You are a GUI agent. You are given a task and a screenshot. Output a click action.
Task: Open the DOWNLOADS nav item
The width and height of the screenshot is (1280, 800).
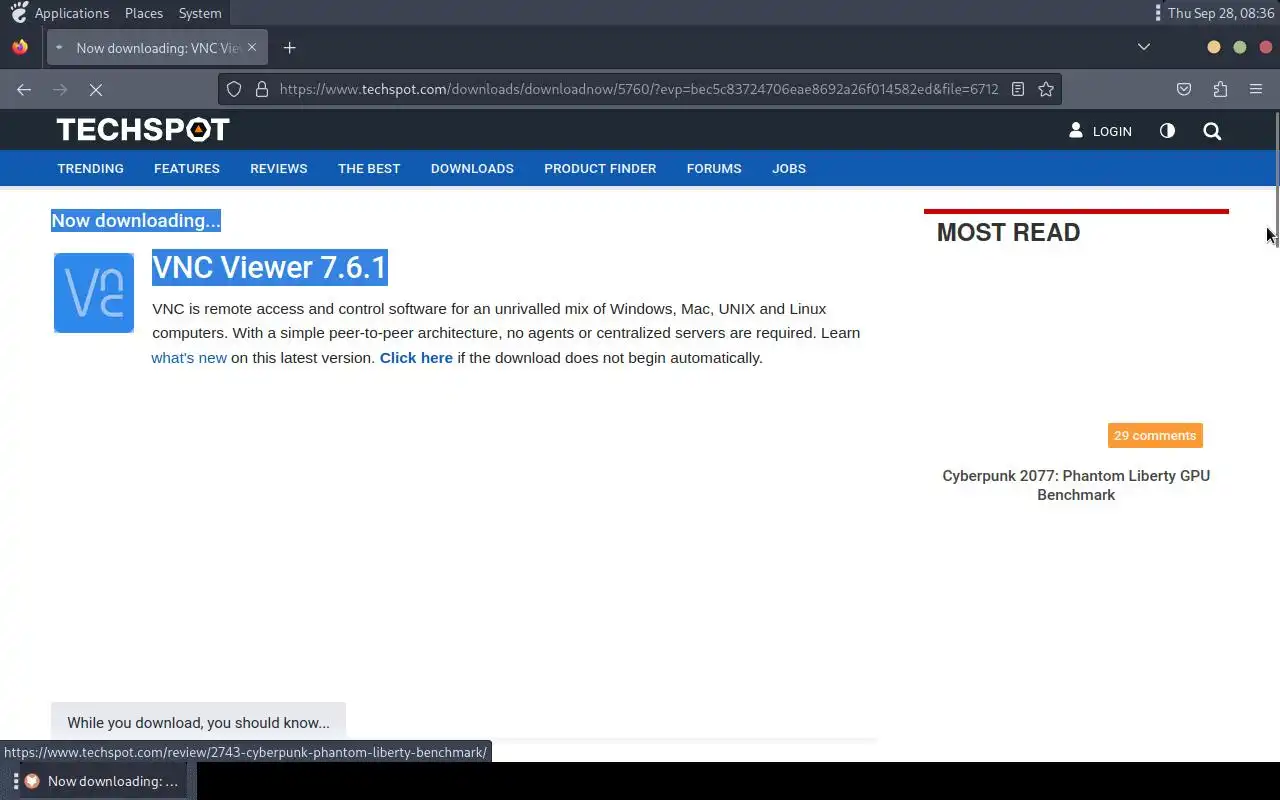click(472, 168)
